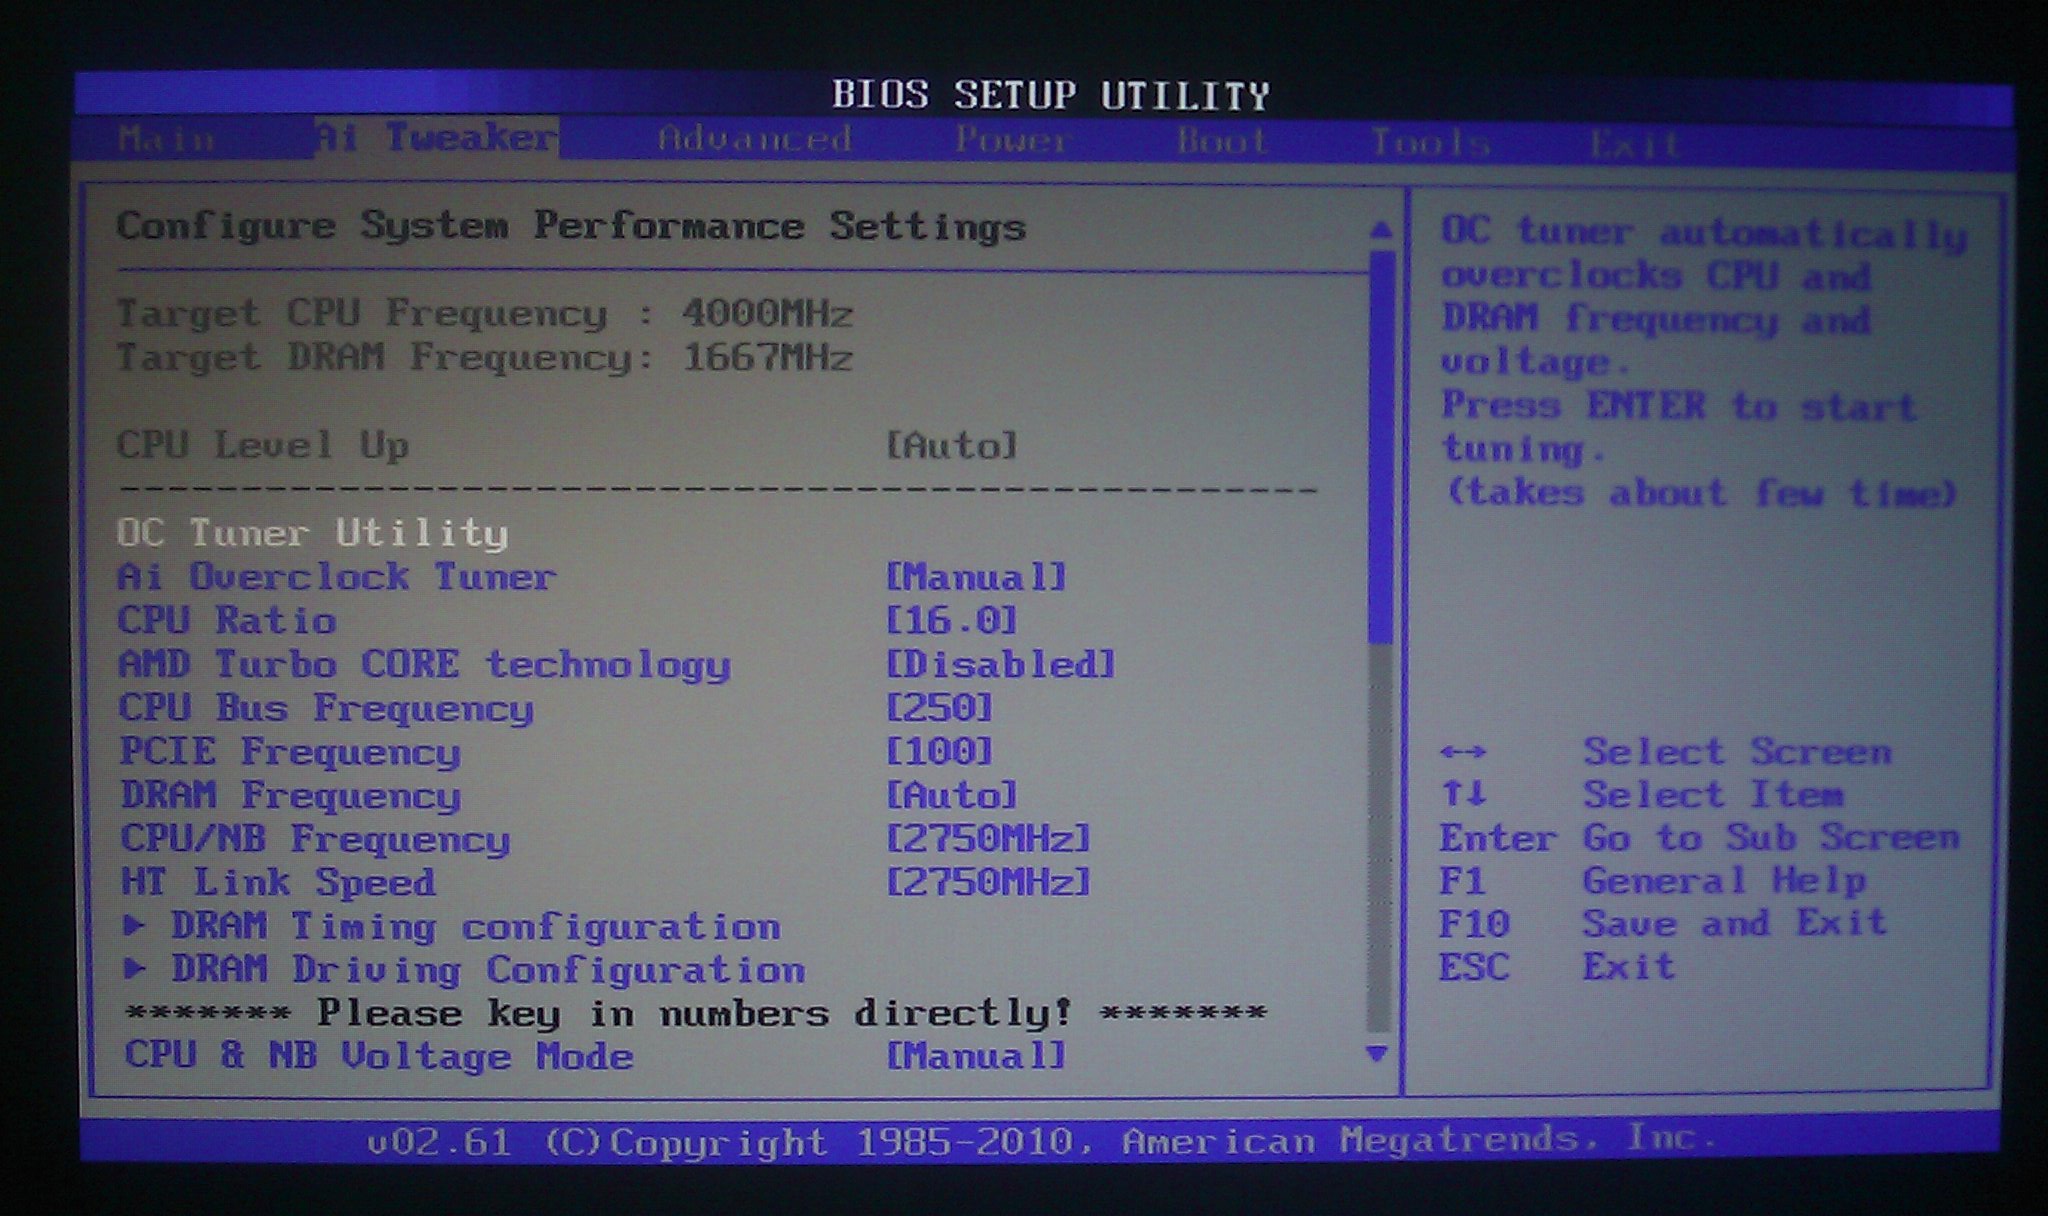The image size is (2048, 1216).
Task: Switch to the Boot tab
Action: click(1222, 141)
